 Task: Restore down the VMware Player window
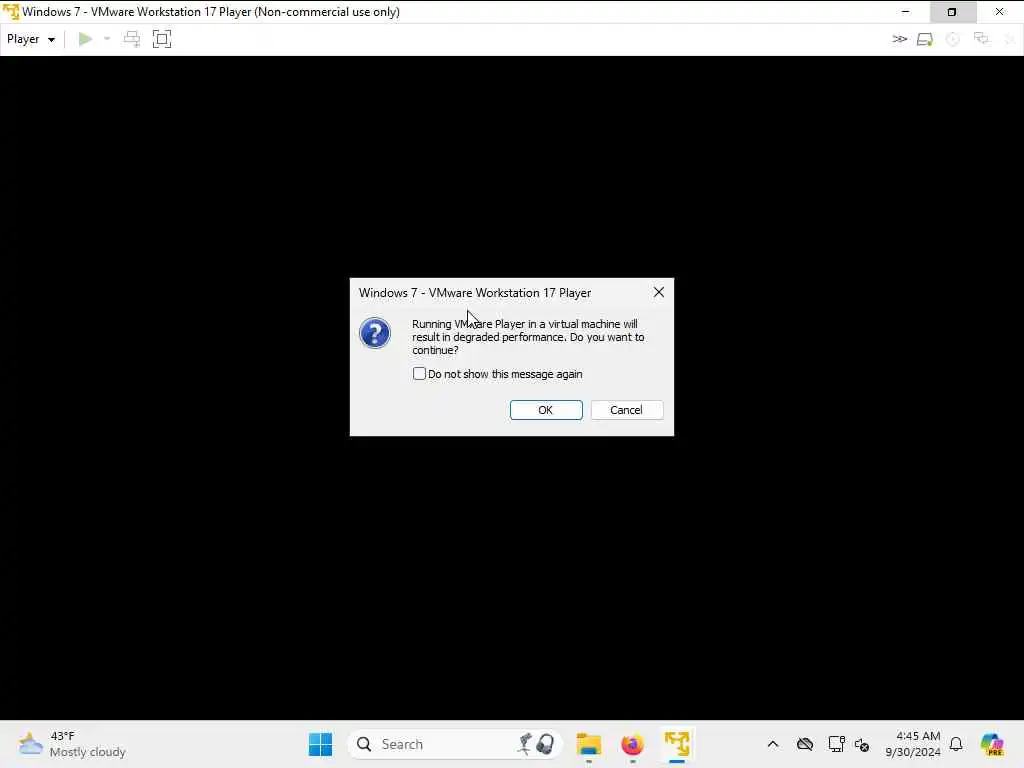(x=952, y=12)
